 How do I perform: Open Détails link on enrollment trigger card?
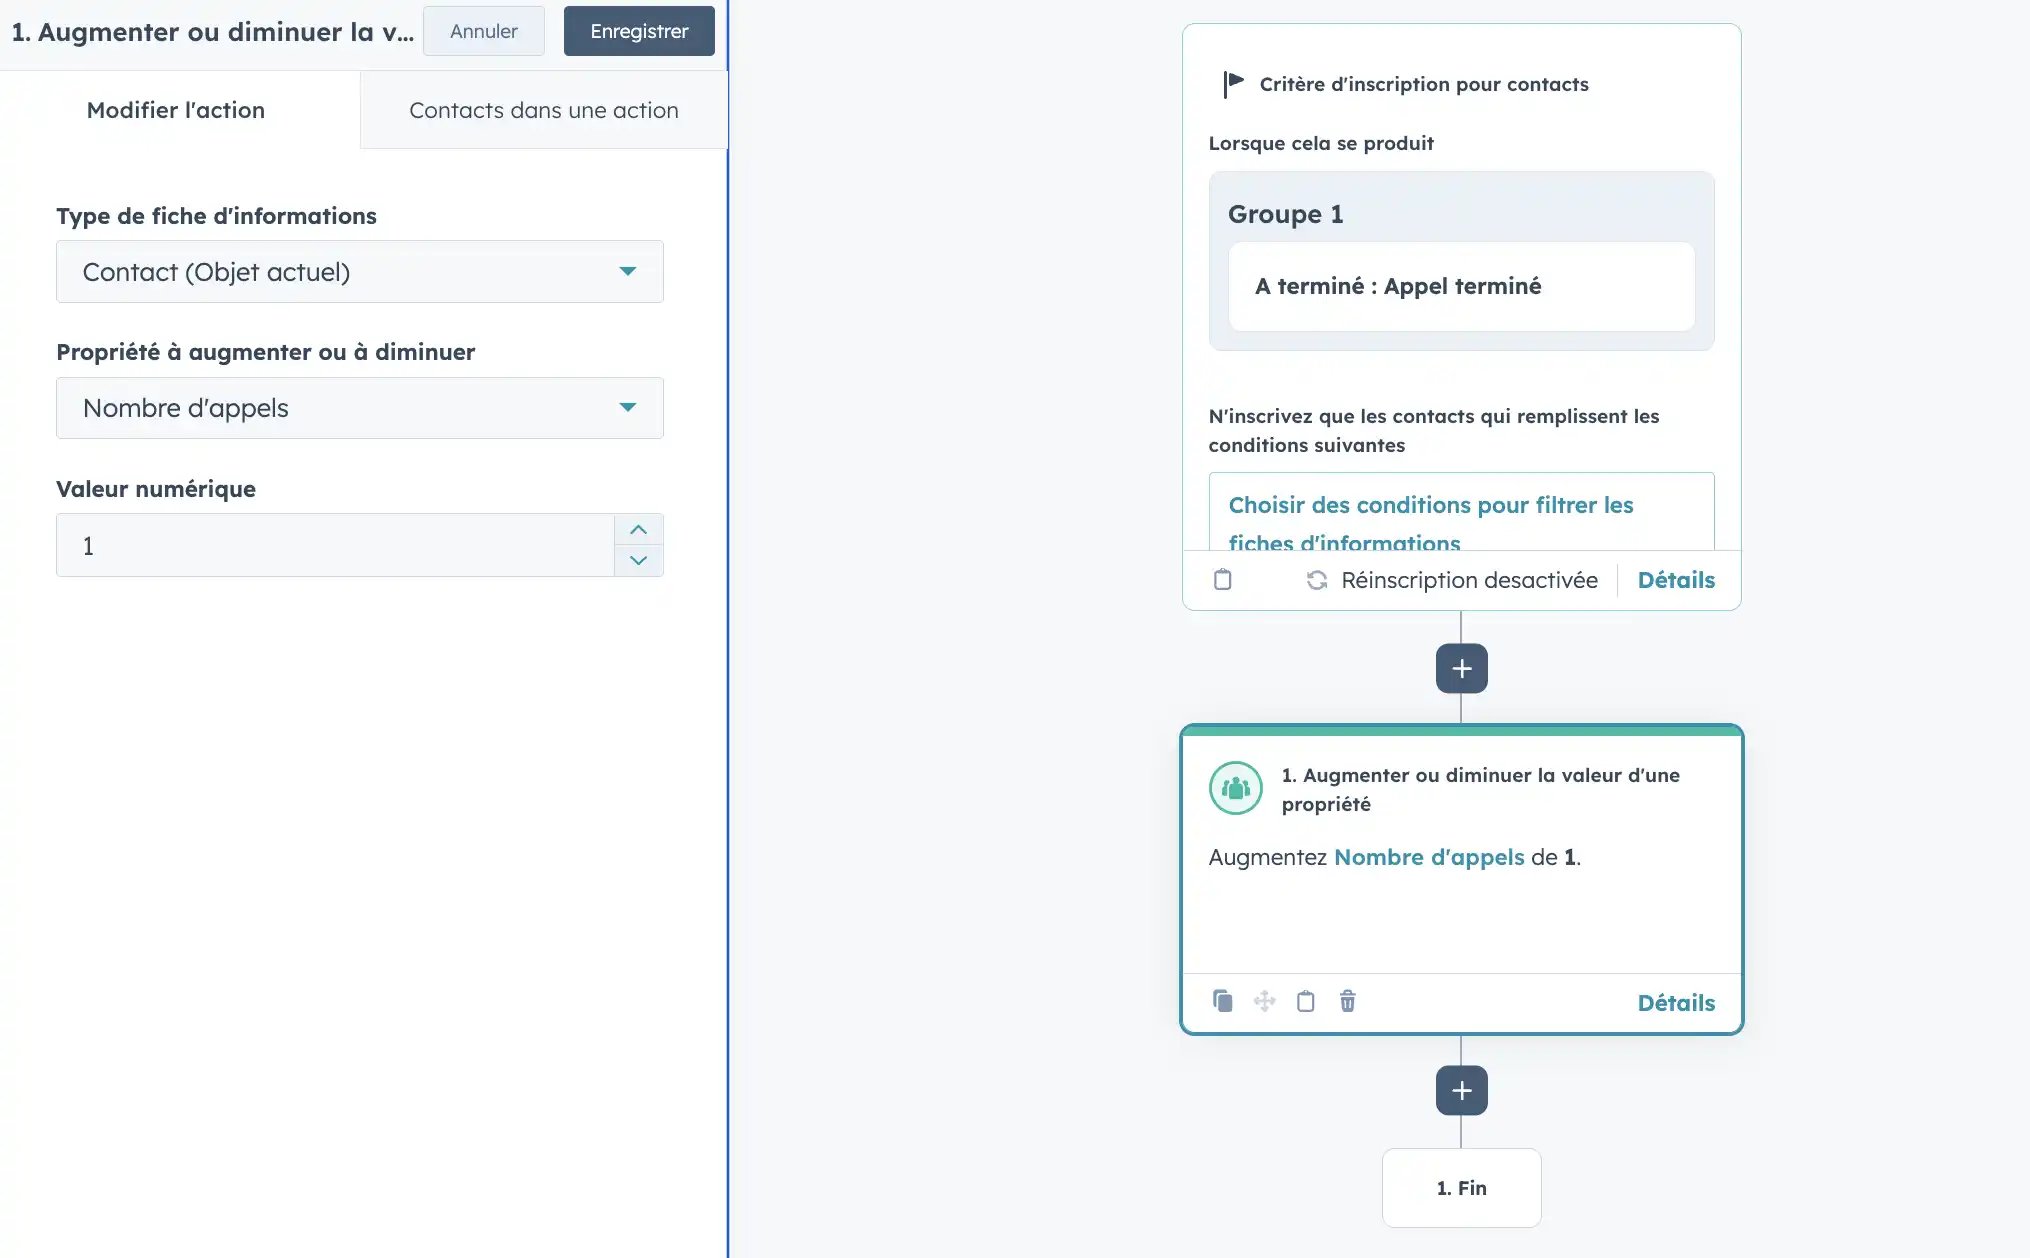click(x=1675, y=580)
